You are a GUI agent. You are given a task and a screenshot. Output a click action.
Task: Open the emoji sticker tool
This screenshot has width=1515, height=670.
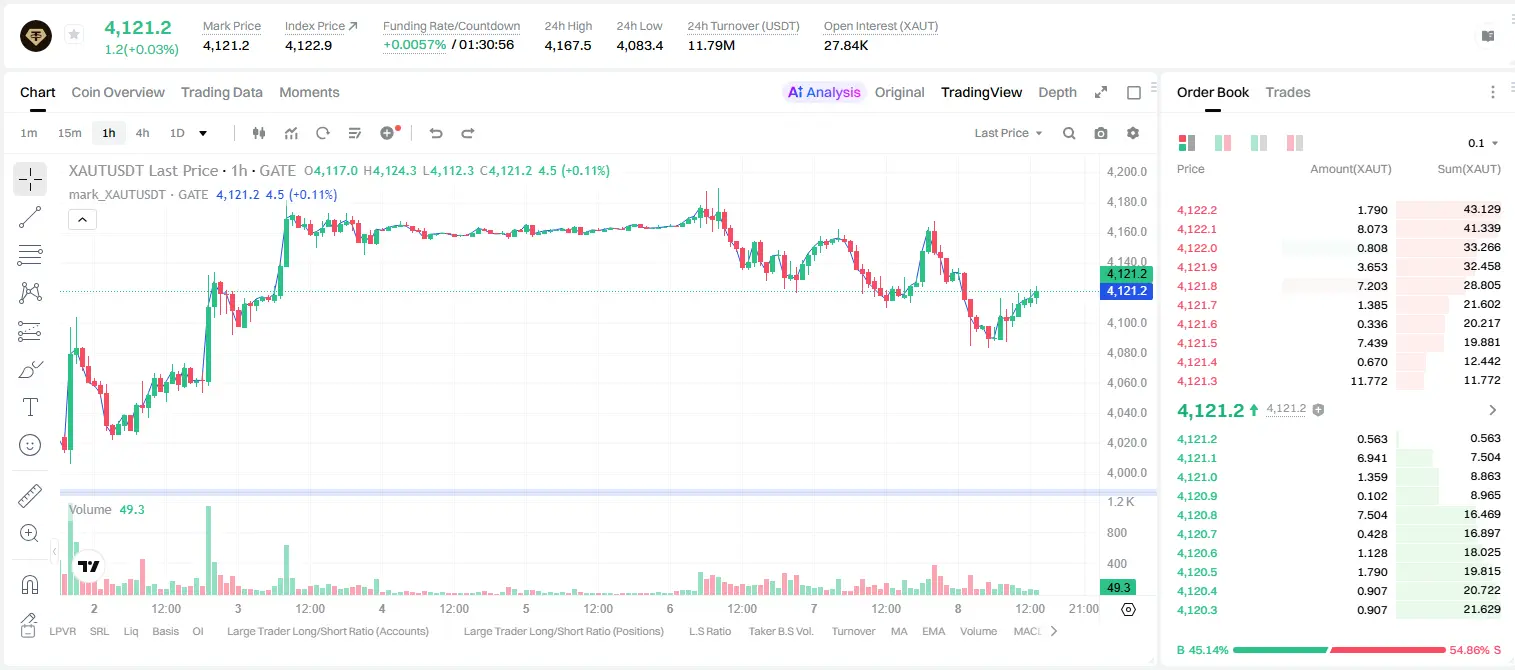click(30, 445)
